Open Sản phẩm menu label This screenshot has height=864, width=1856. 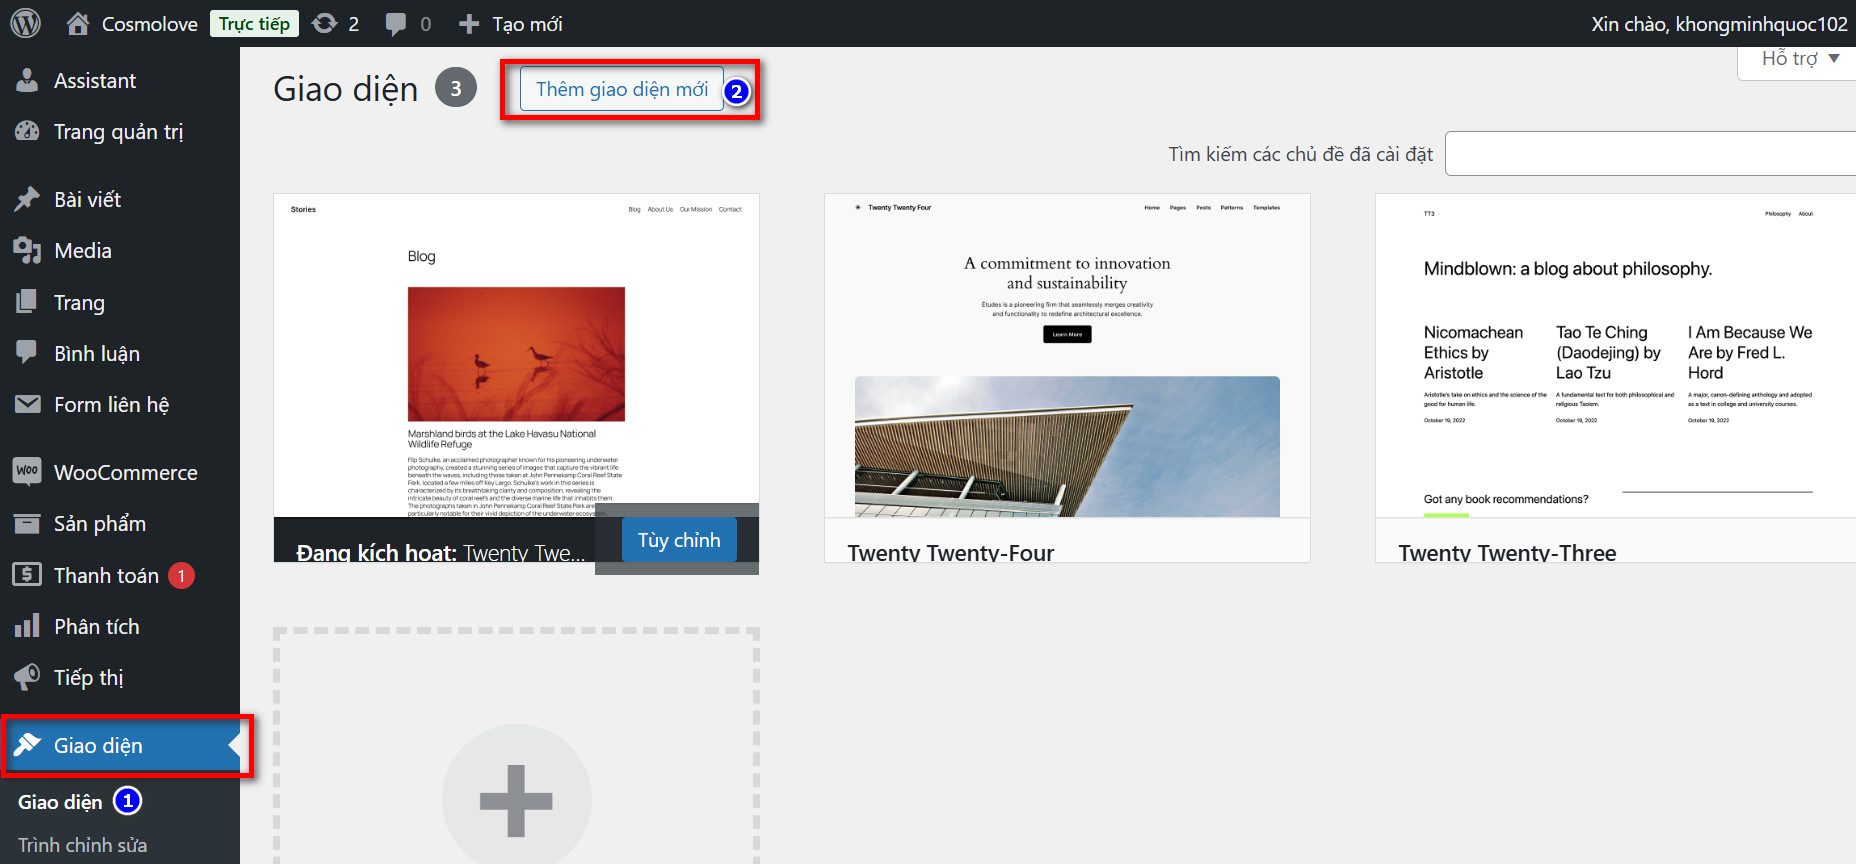tap(100, 524)
